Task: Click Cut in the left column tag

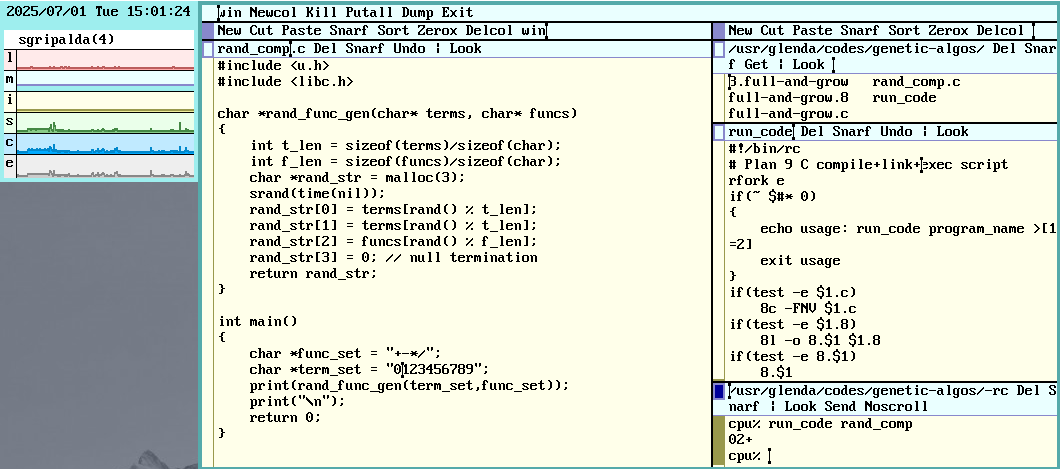Action: pyautogui.click(x=262, y=30)
